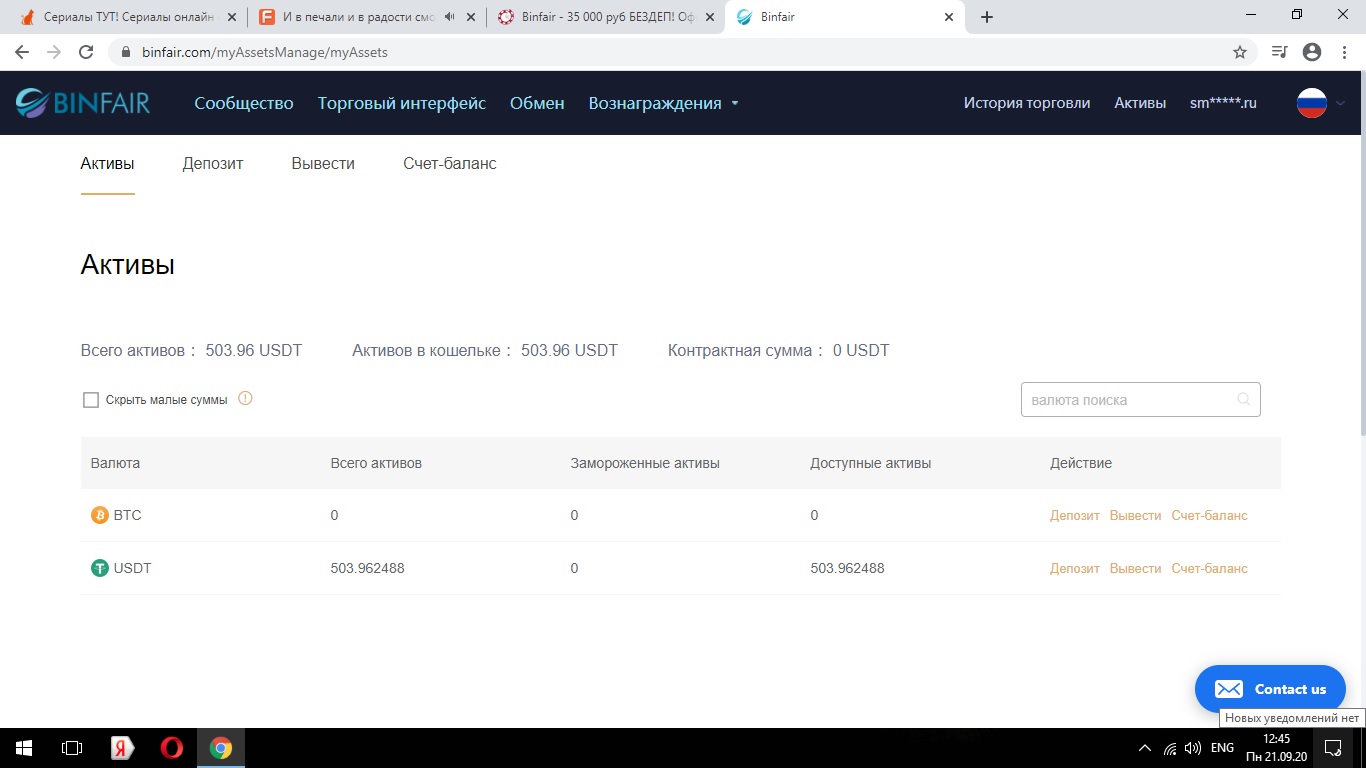Open the Сообщество menu item

point(244,103)
